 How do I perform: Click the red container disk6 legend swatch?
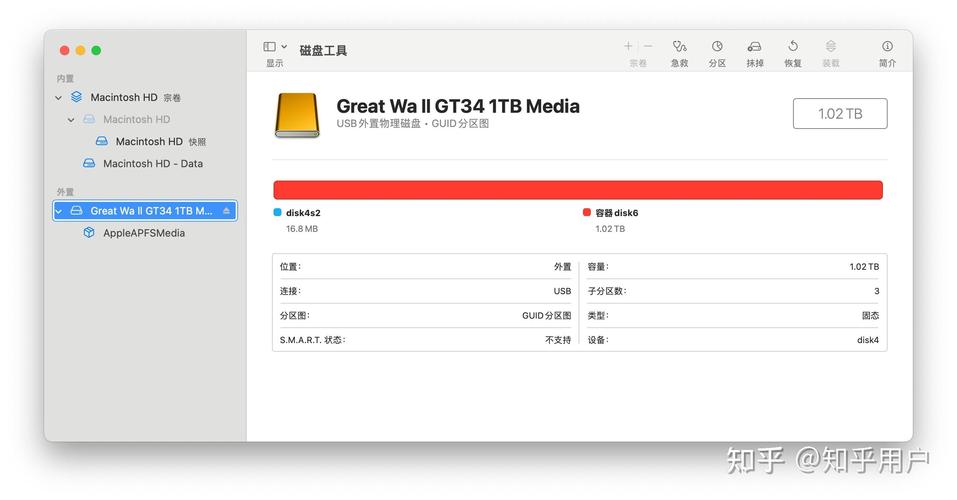587,212
